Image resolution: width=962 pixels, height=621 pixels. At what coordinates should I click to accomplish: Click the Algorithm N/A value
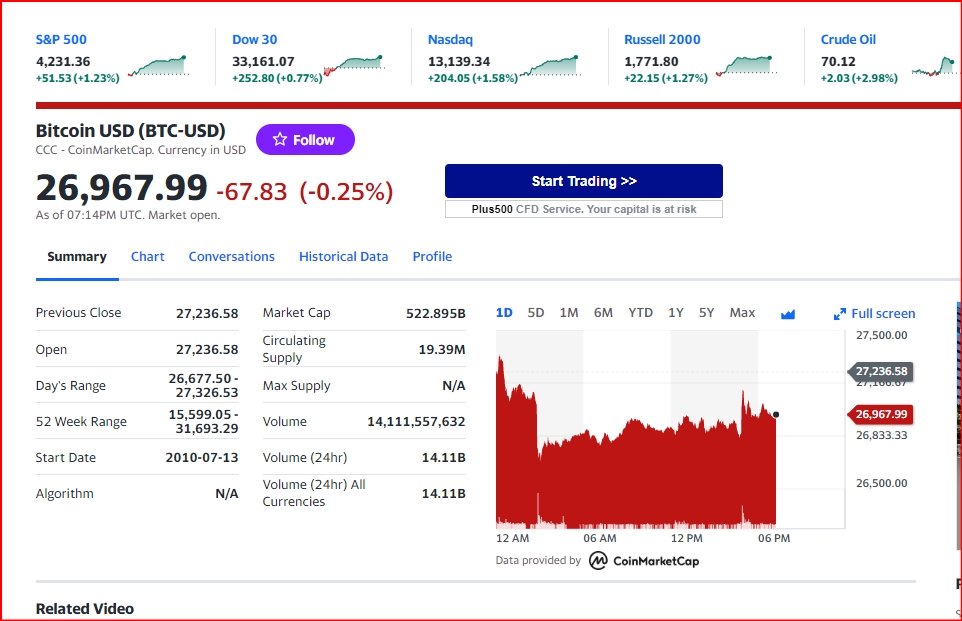[226, 493]
